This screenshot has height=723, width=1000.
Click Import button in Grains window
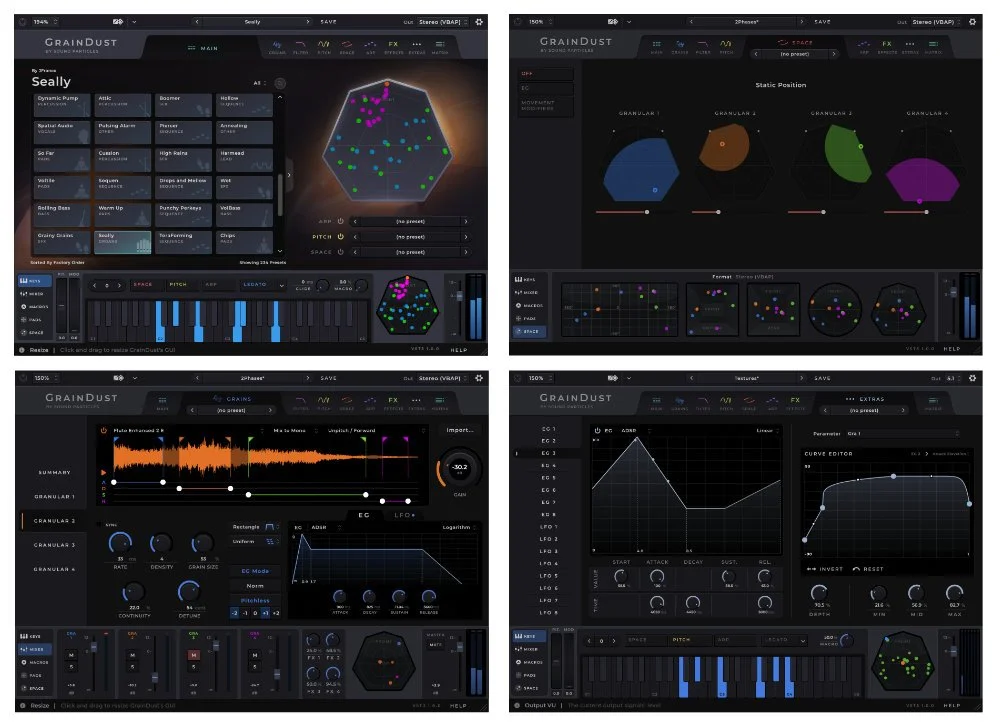tap(460, 430)
